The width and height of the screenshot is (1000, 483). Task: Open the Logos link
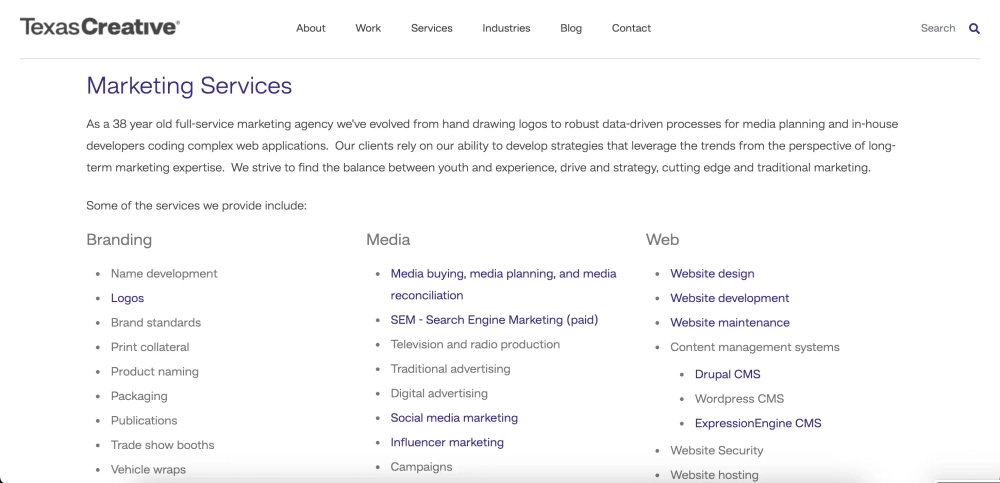click(128, 298)
